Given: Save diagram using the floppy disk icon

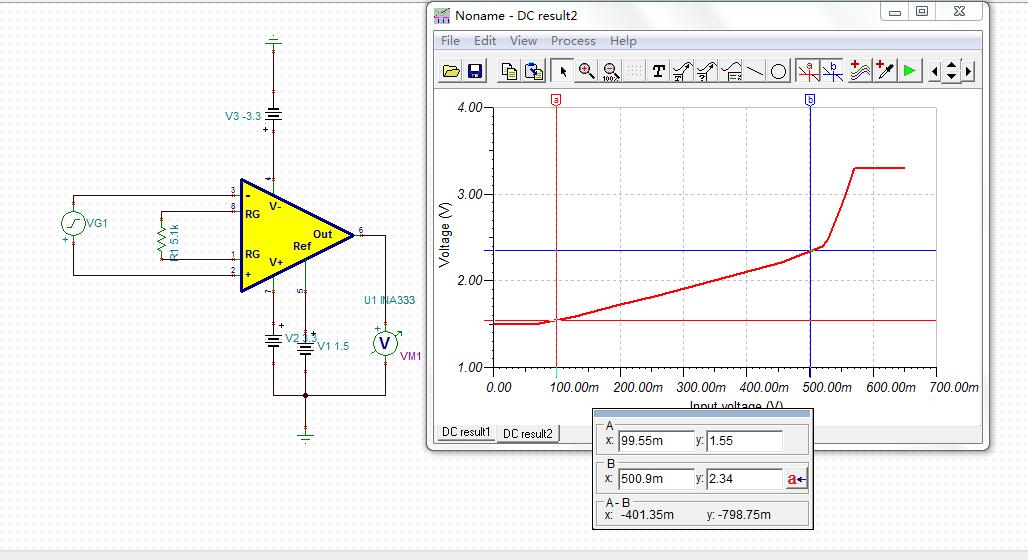Looking at the screenshot, I should [475, 71].
